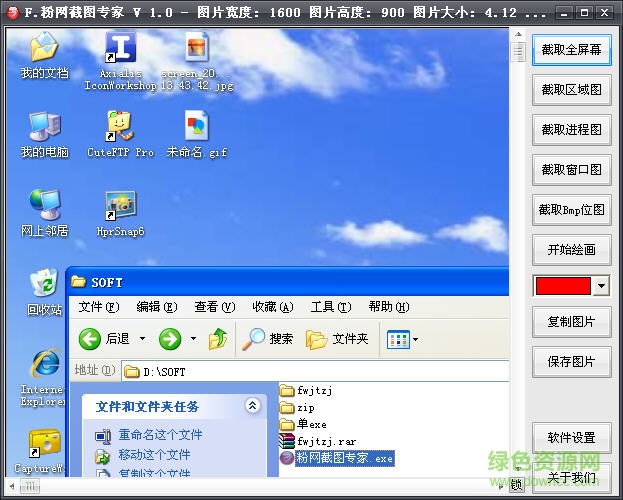Select the 单exe folder
The image size is (623, 500).
point(303,424)
